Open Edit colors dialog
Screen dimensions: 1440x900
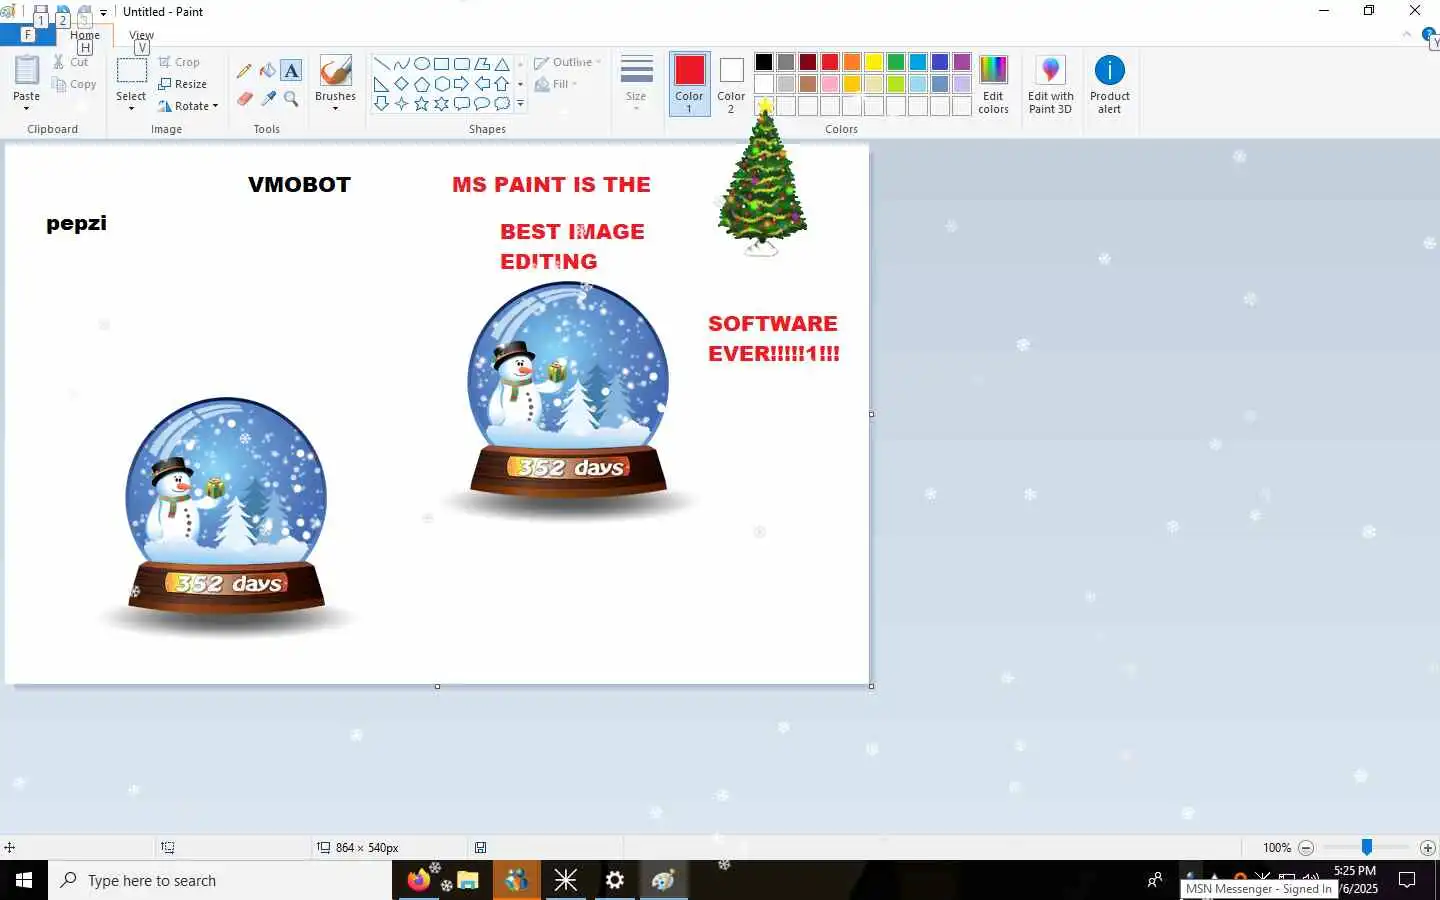click(993, 84)
